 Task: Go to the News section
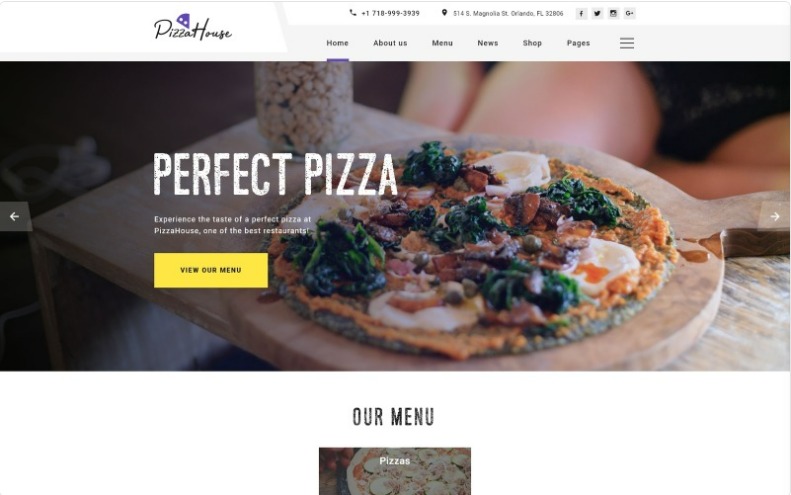488,43
